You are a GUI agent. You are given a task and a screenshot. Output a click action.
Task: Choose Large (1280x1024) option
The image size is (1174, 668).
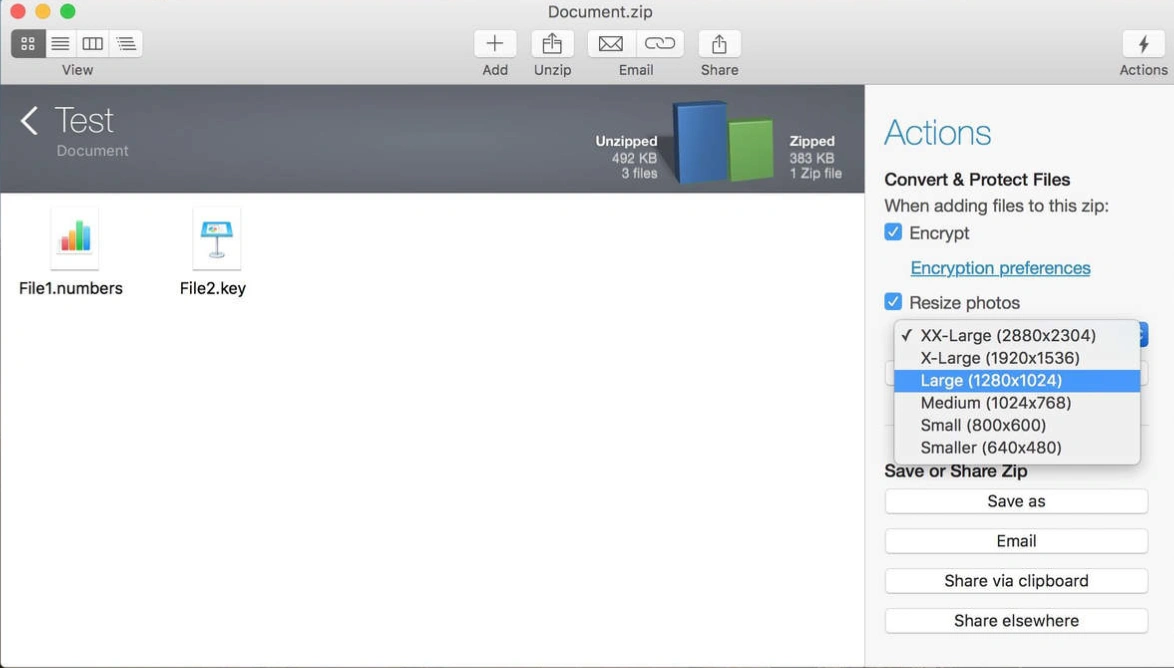[x=1017, y=380]
